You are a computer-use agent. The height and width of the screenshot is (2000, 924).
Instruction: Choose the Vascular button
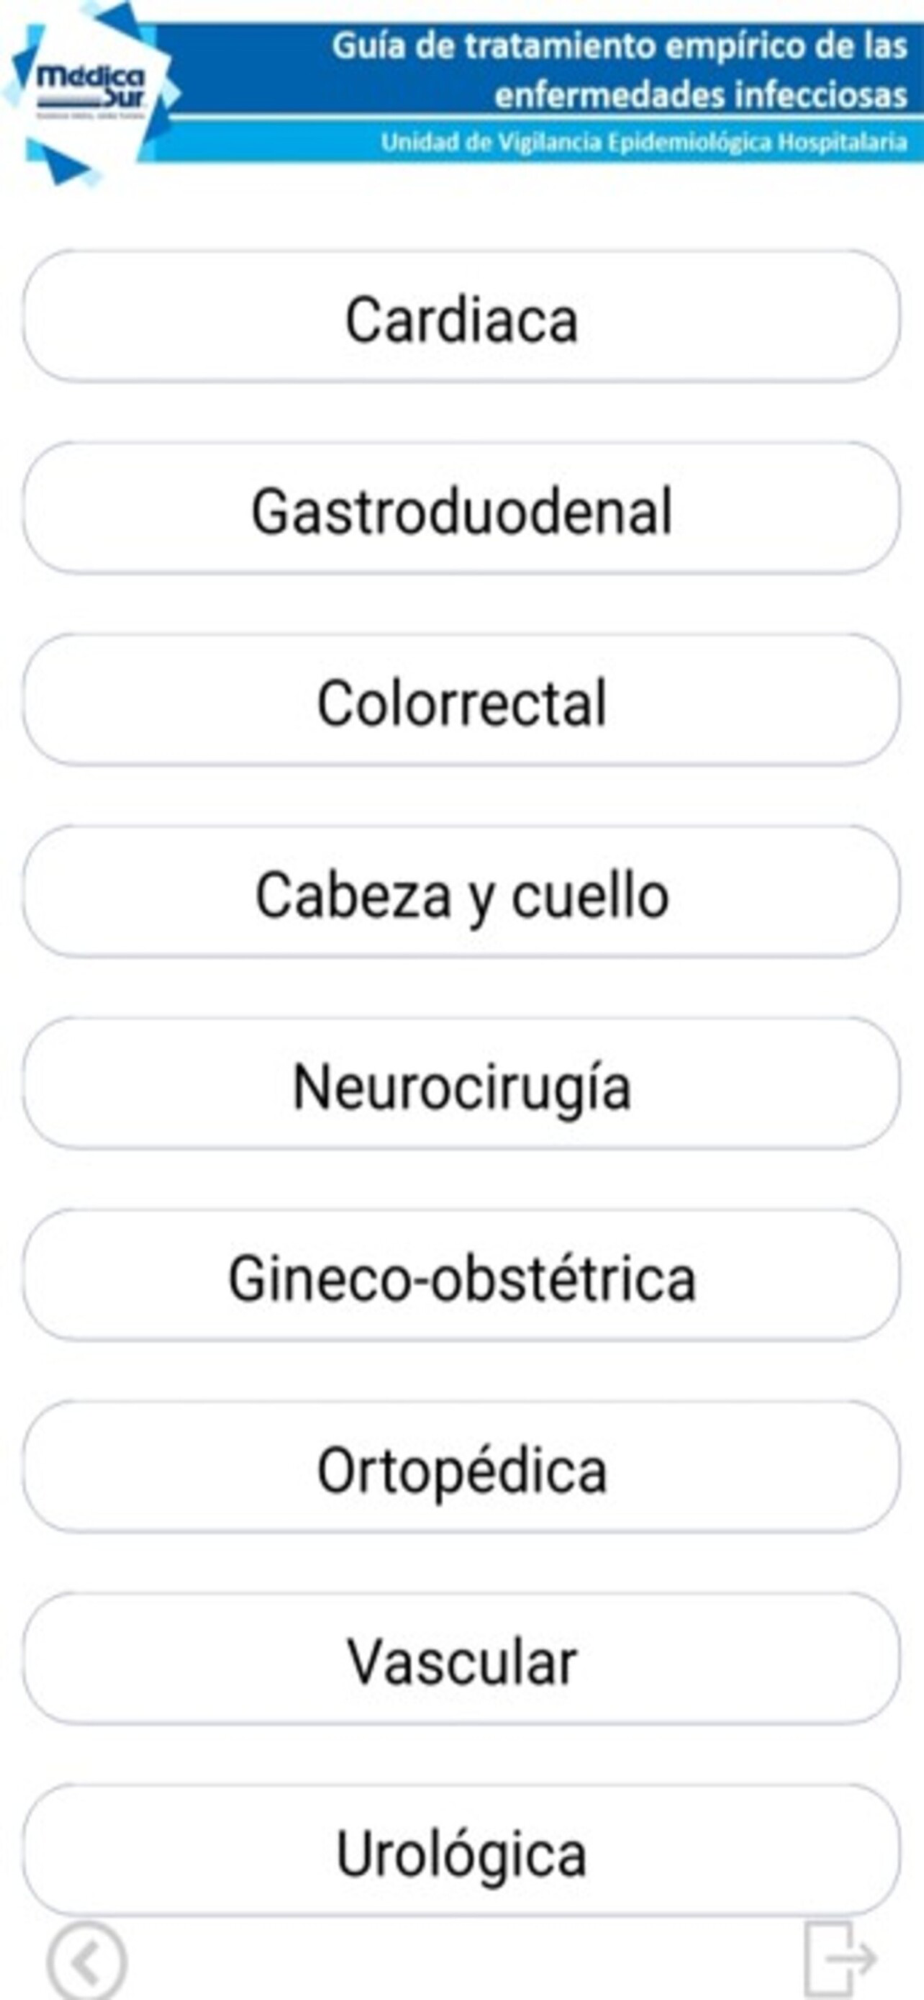point(461,1660)
